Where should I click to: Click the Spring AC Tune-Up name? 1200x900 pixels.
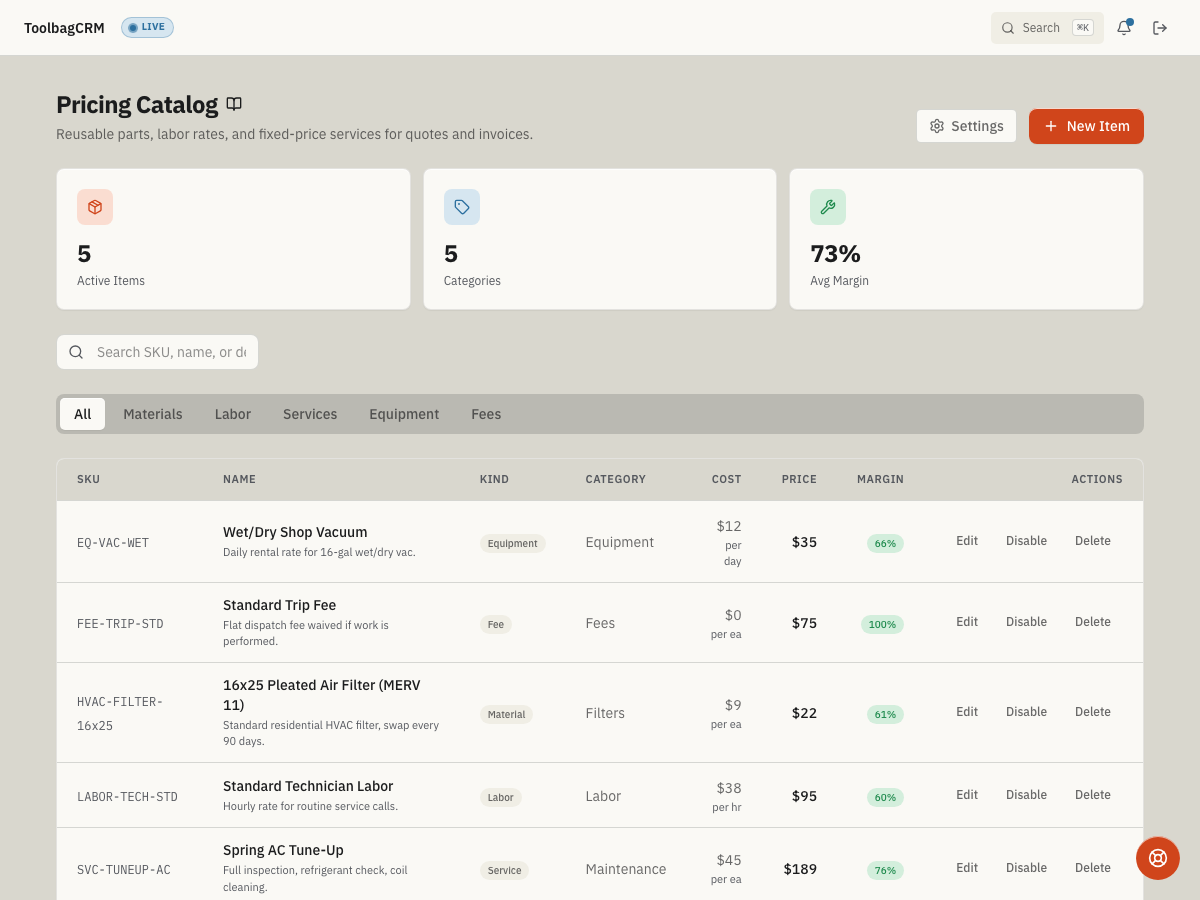[283, 850]
